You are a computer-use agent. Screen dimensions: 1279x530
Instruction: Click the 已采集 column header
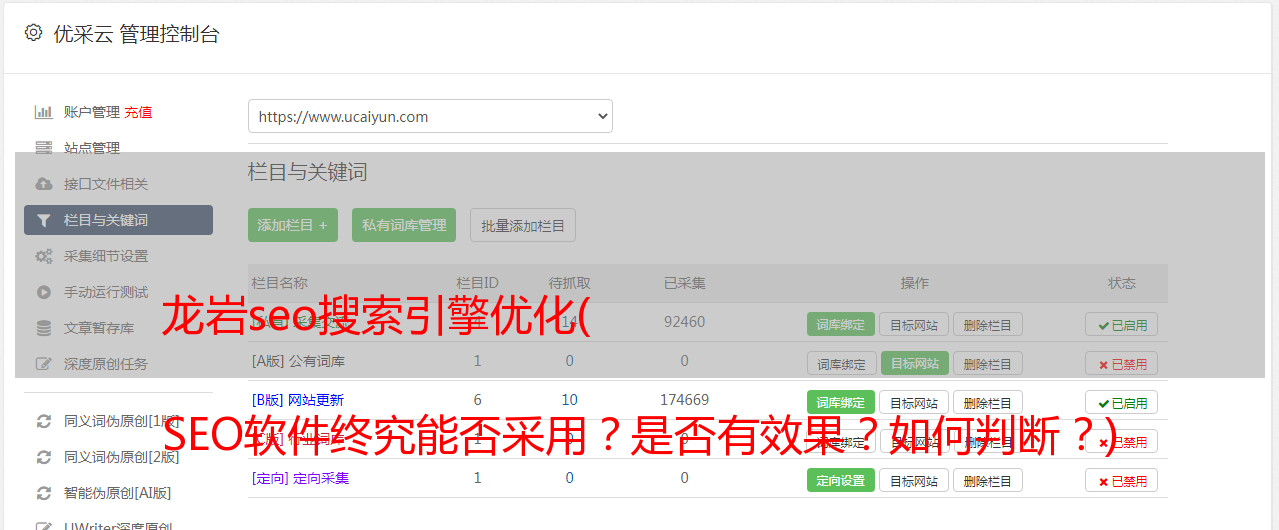pos(685,283)
